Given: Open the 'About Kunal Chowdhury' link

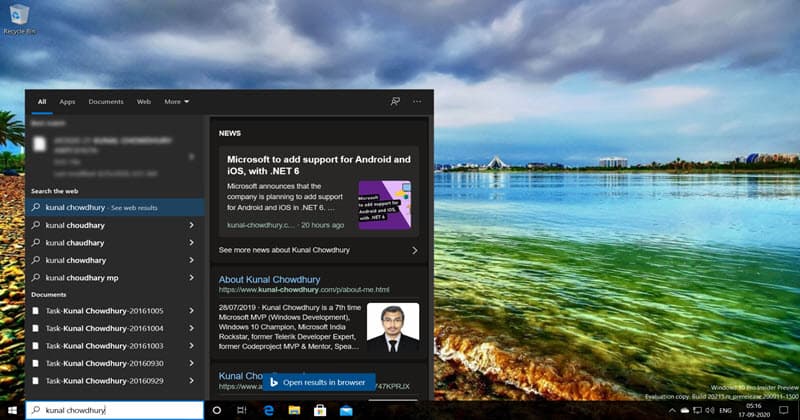Looking at the screenshot, I should 269,279.
